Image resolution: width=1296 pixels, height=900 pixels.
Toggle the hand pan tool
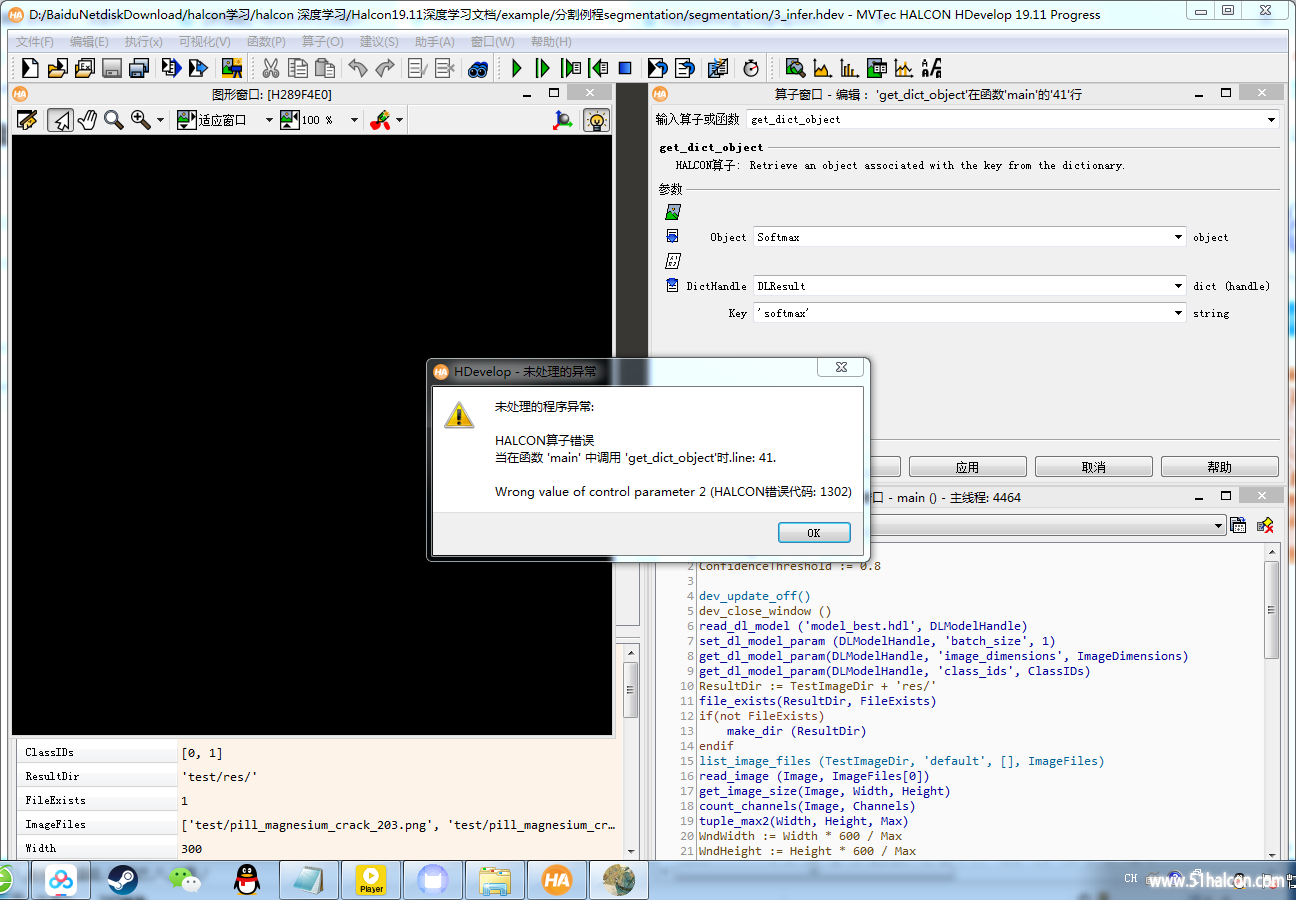tap(88, 120)
